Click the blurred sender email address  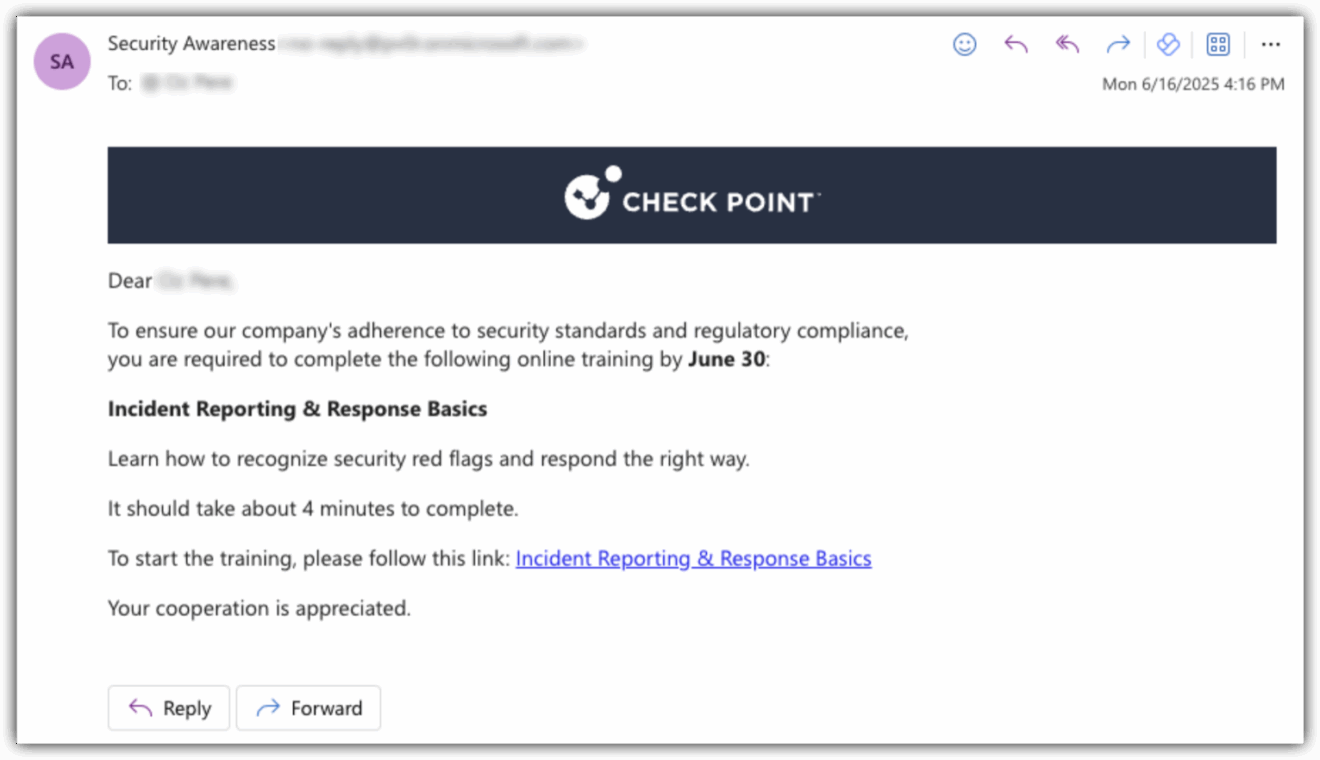pos(432,44)
